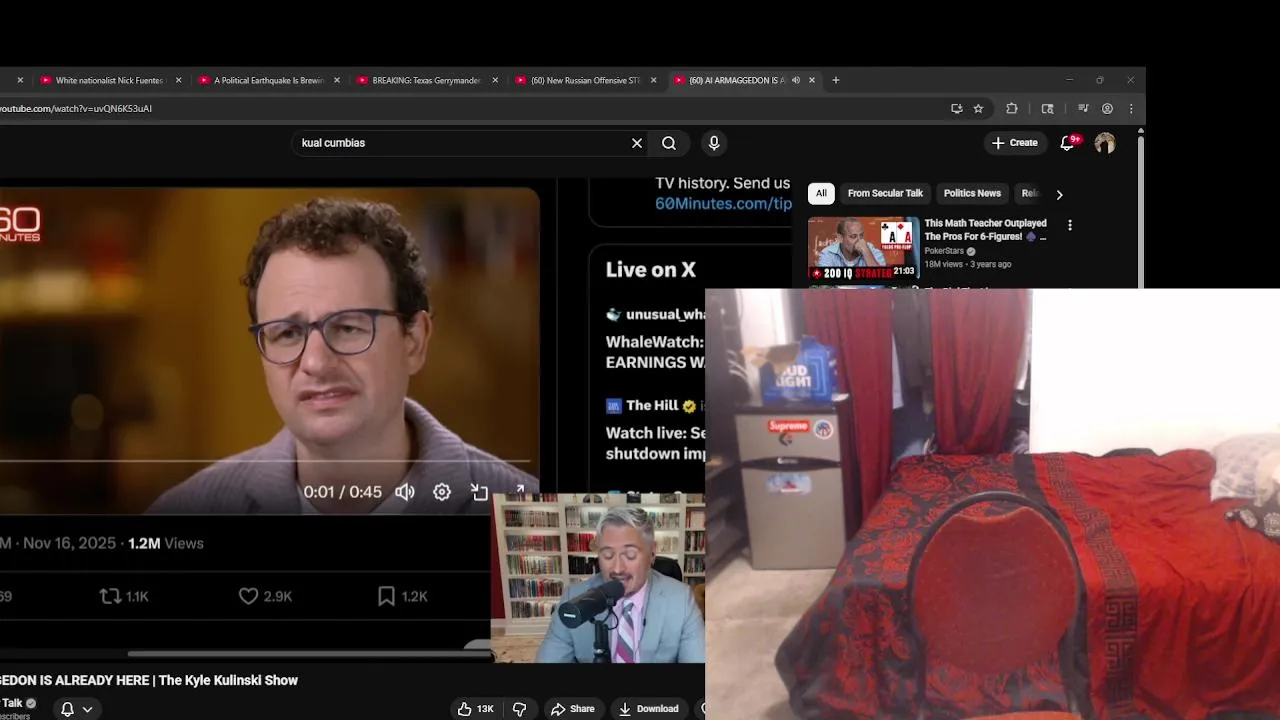The width and height of the screenshot is (1280, 720).
Task: Open the Math Teacher poker video thumbnail
Action: pyautogui.click(x=863, y=249)
